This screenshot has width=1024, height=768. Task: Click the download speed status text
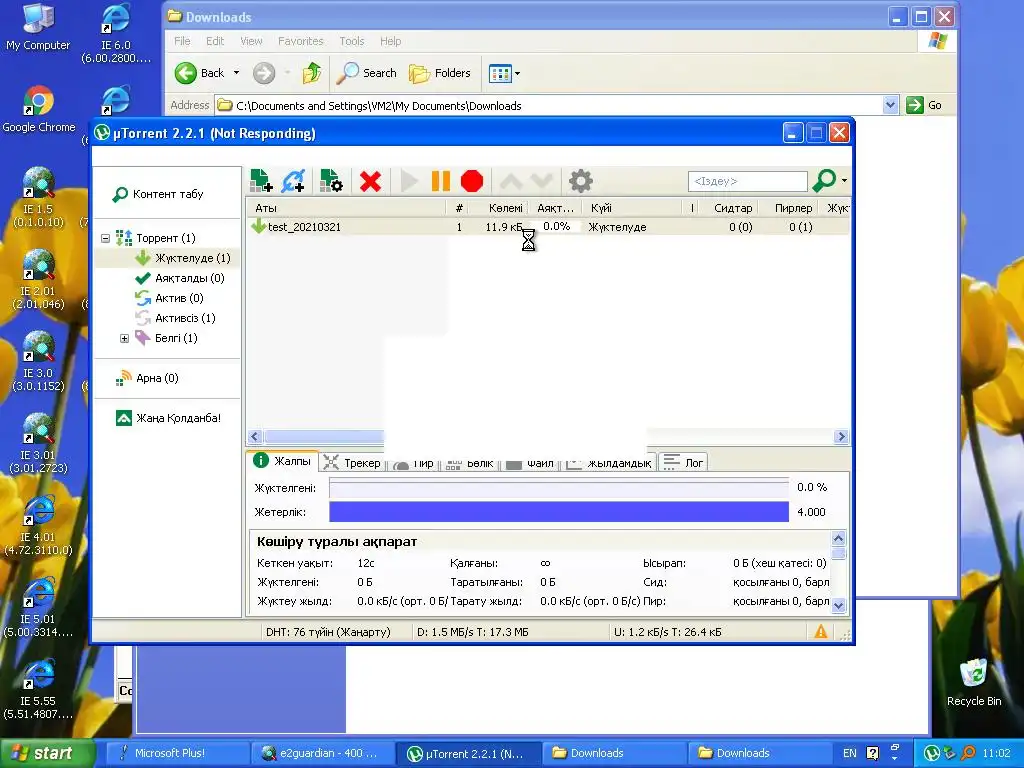[473, 632]
